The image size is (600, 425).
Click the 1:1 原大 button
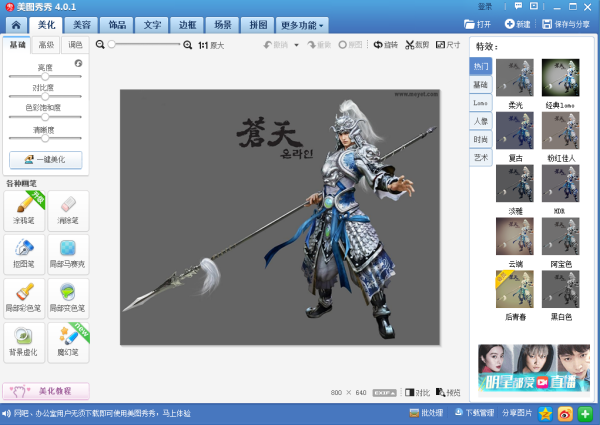(211, 46)
